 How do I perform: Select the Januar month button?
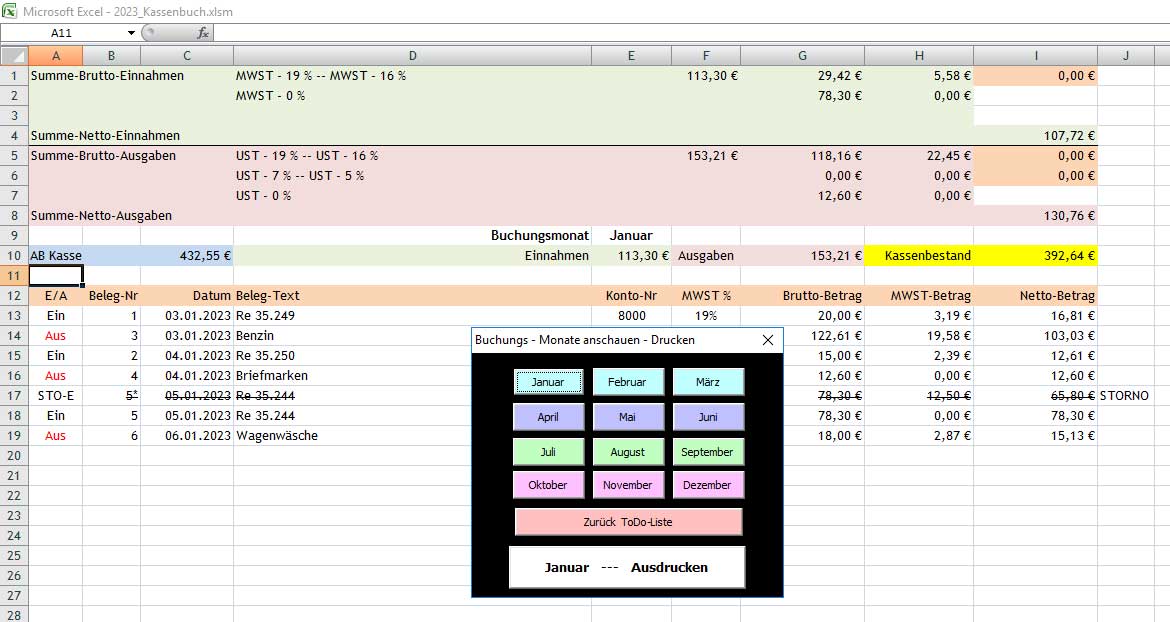(548, 382)
